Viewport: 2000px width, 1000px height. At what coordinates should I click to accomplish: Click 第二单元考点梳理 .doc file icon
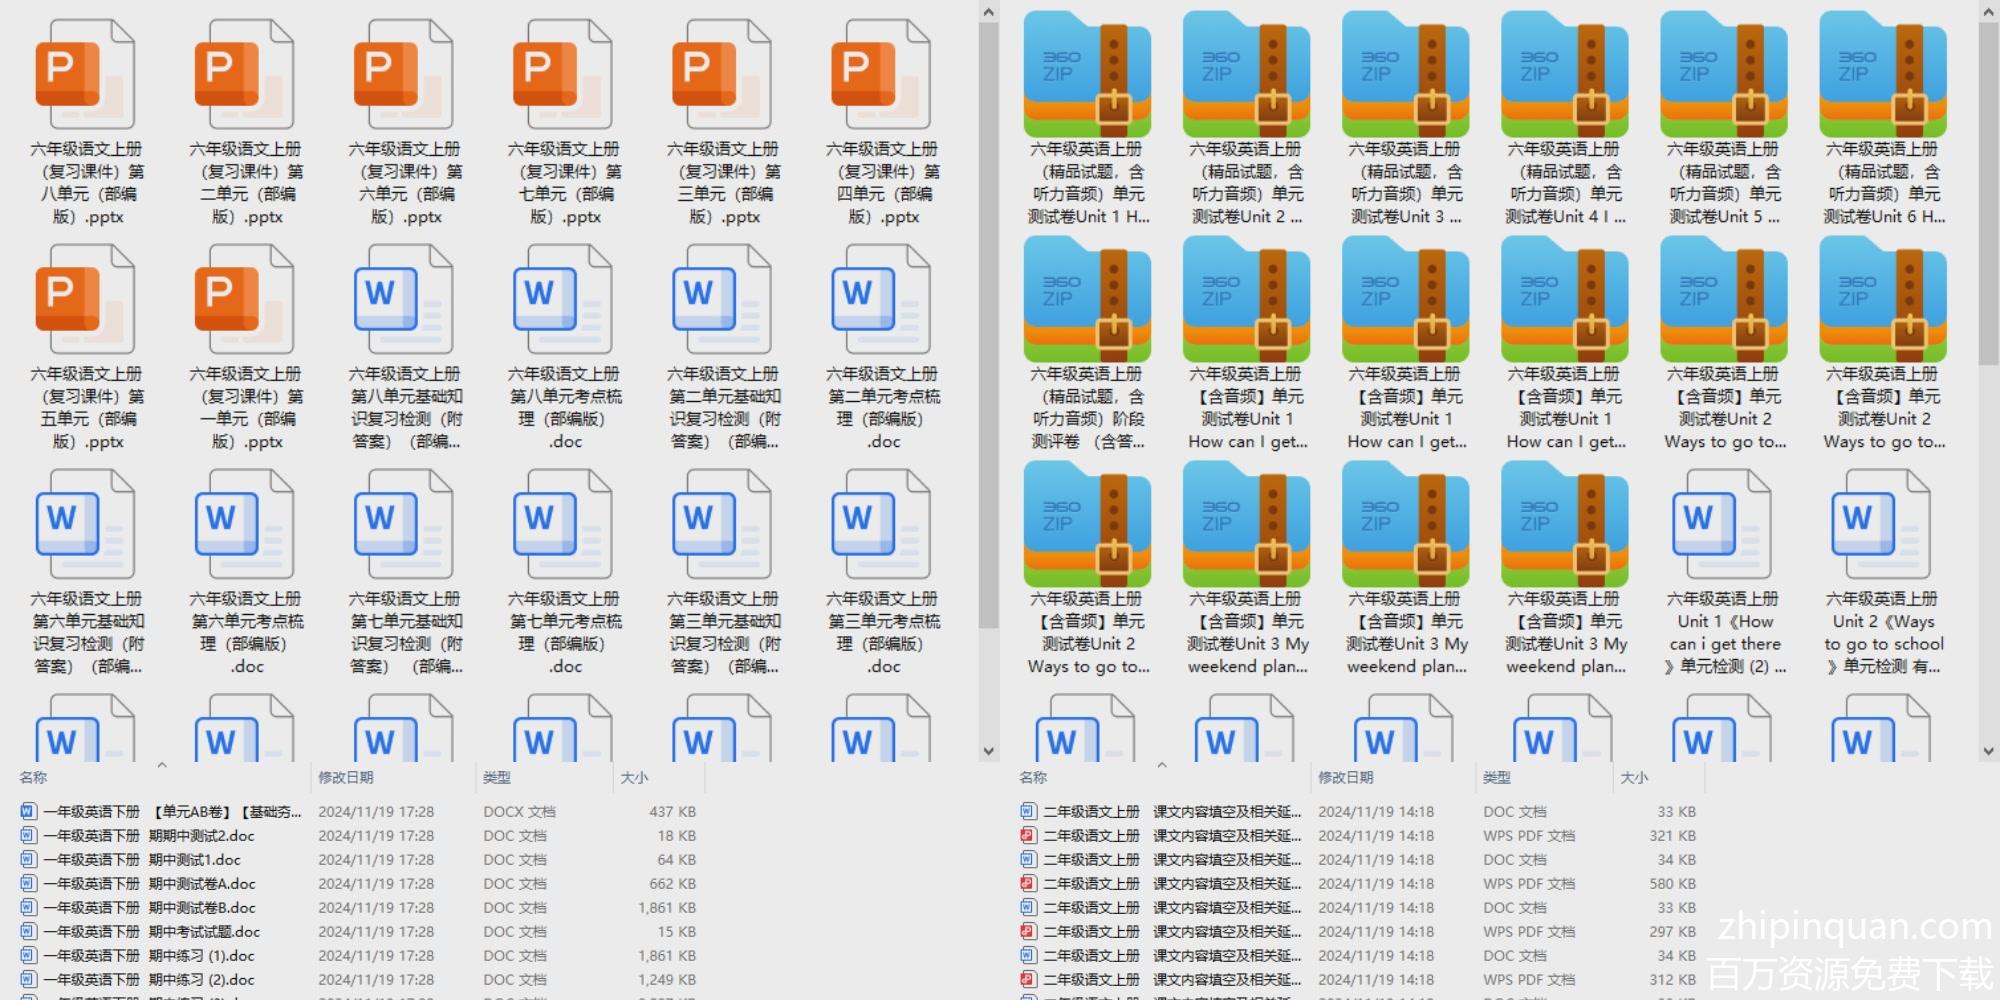tap(880, 301)
